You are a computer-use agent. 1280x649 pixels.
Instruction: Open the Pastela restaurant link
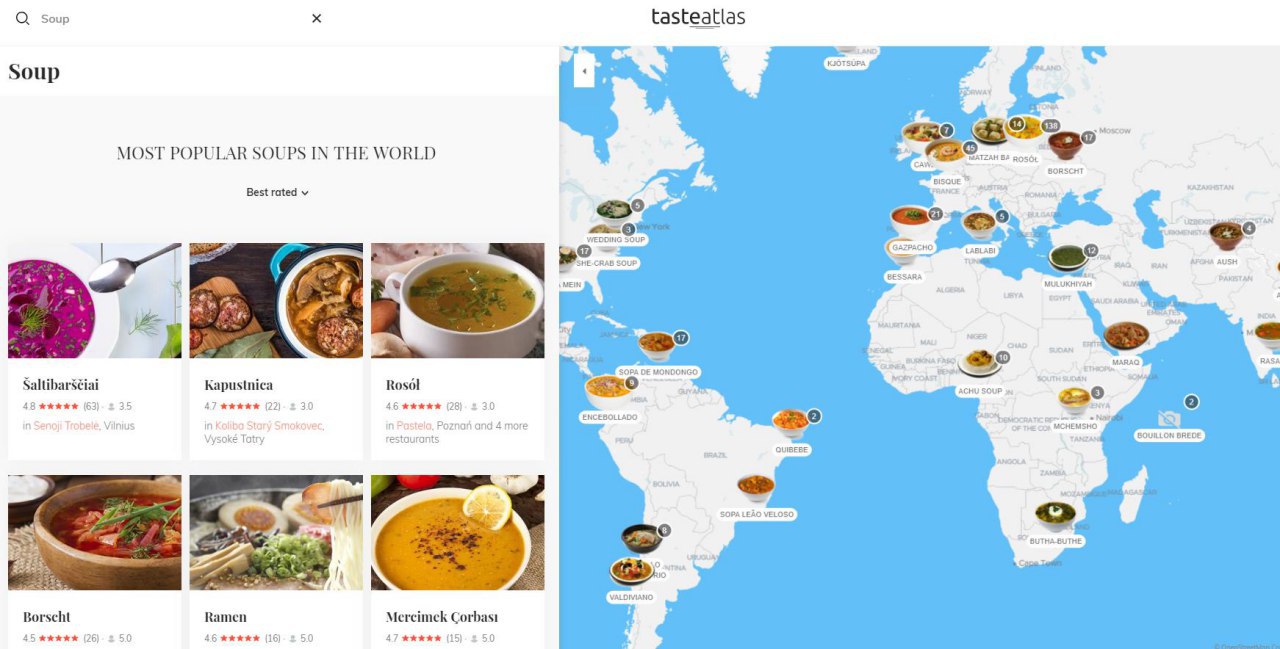coord(414,425)
